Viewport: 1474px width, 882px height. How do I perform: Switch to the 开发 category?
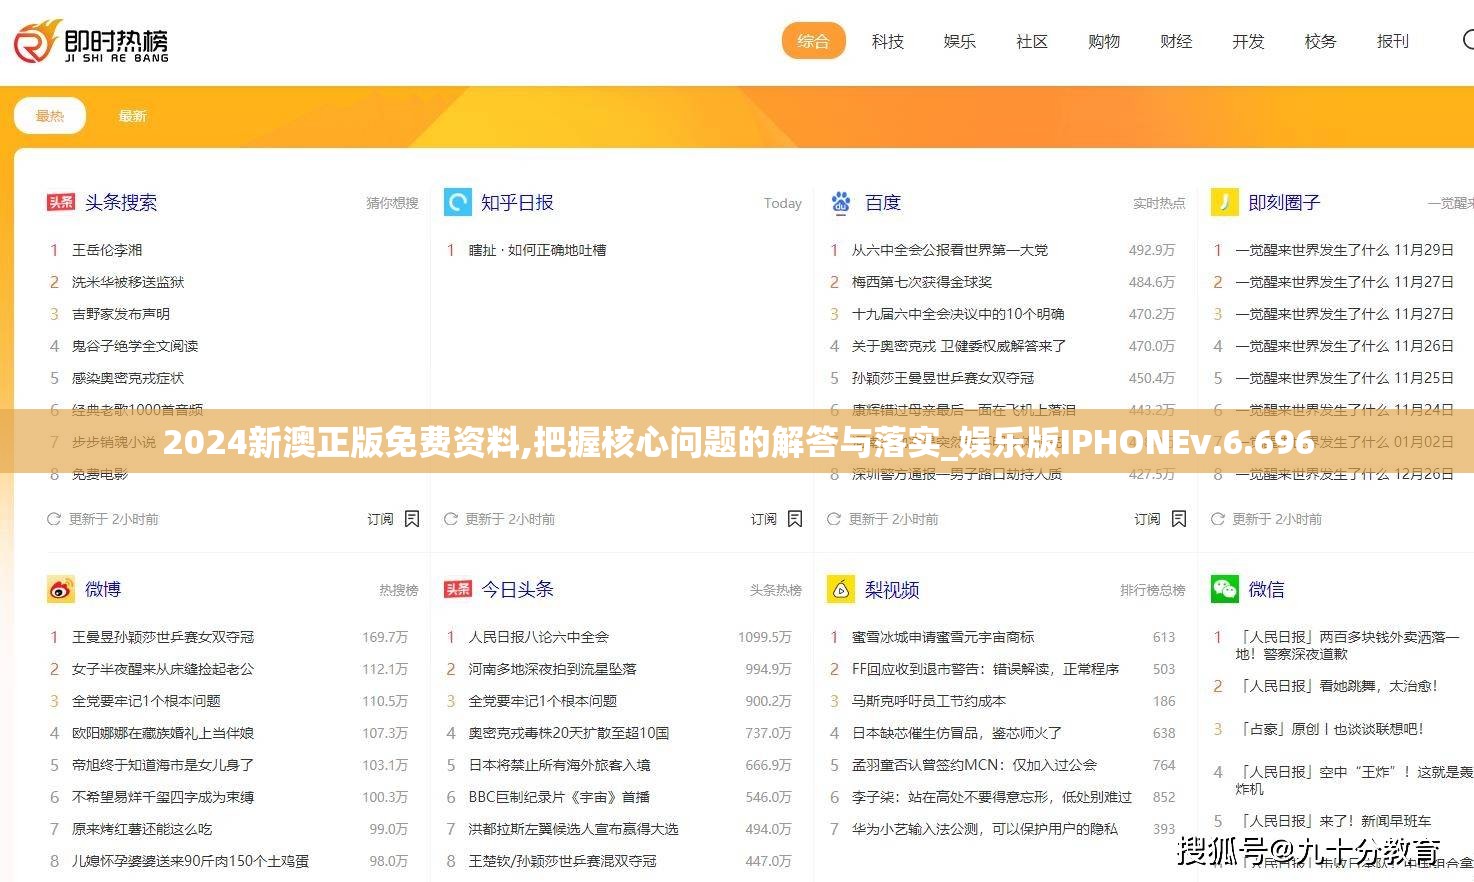[1248, 41]
